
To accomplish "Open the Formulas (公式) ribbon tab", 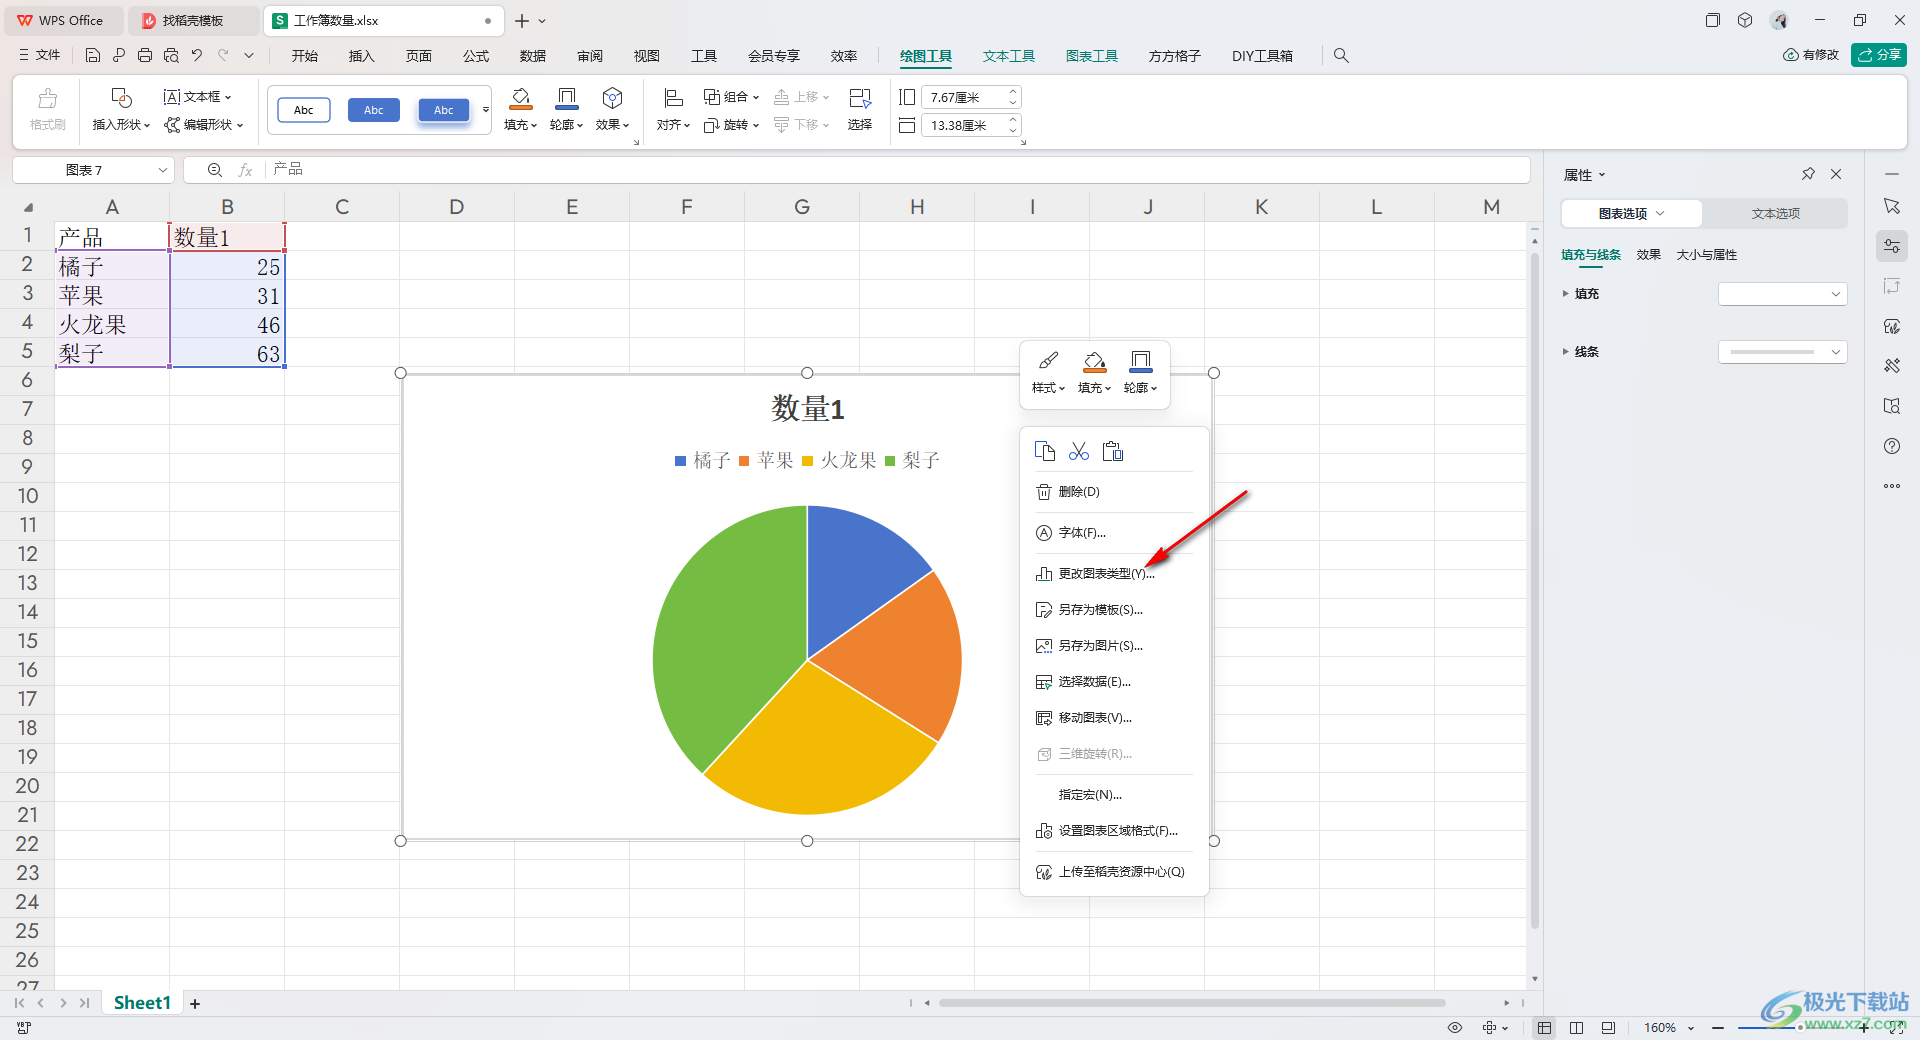I will (x=476, y=56).
